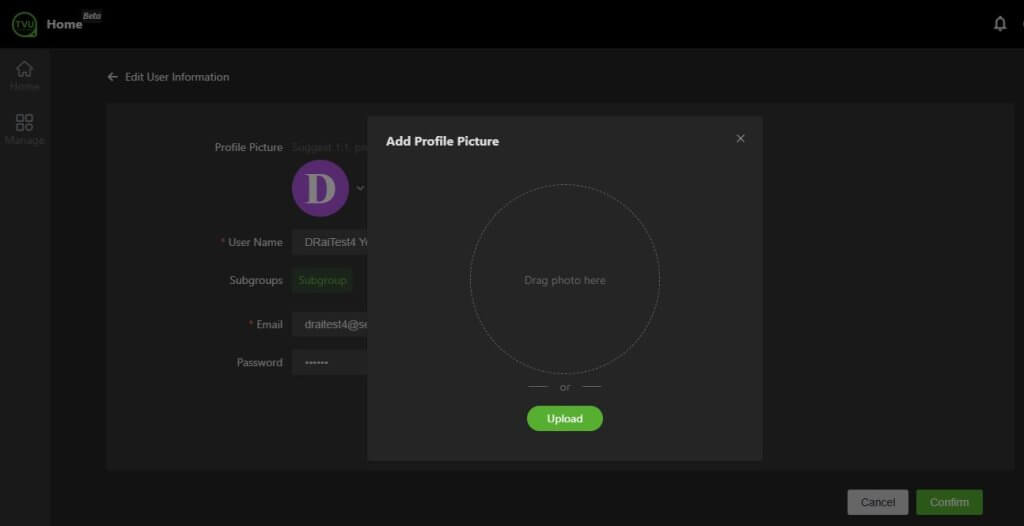Click the Beta badge beside Home
Viewport: 1024px width, 526px height.
(92, 16)
